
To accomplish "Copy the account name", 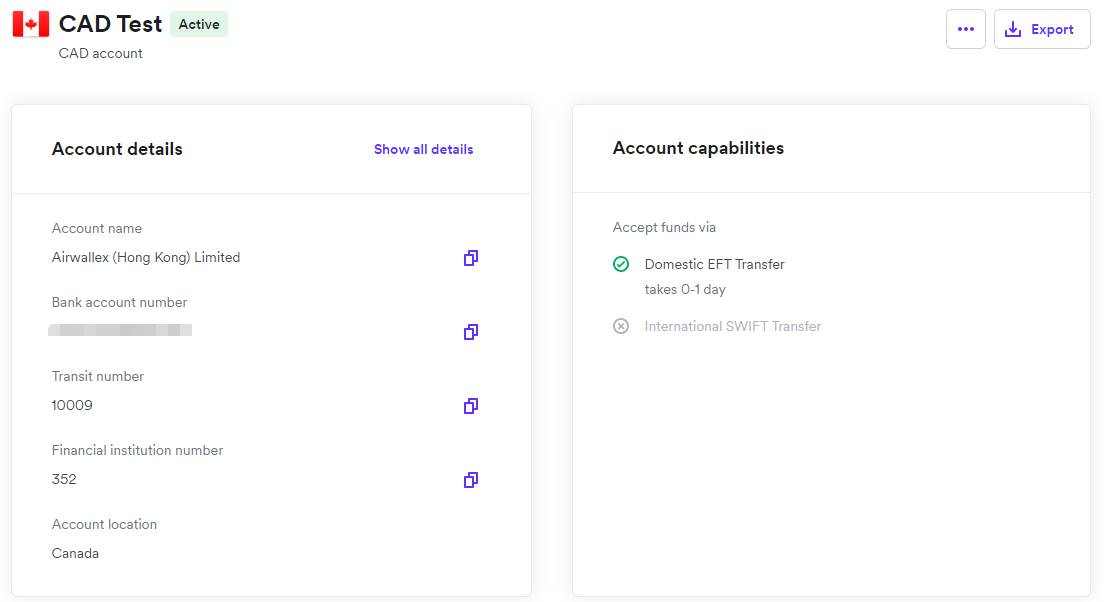I will [471, 258].
